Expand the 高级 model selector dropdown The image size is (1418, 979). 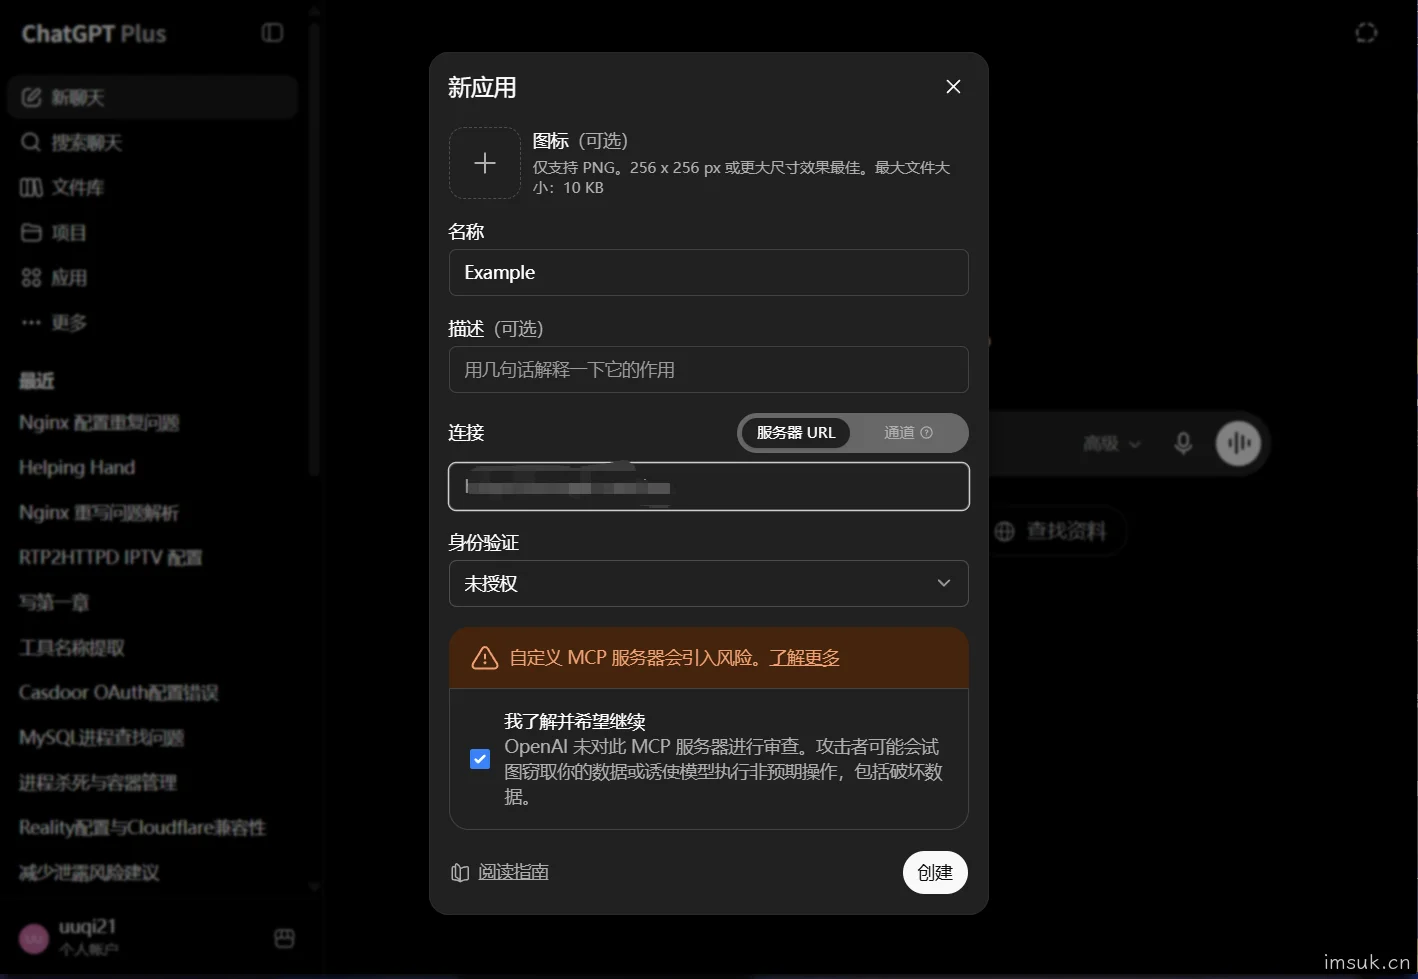point(1112,443)
